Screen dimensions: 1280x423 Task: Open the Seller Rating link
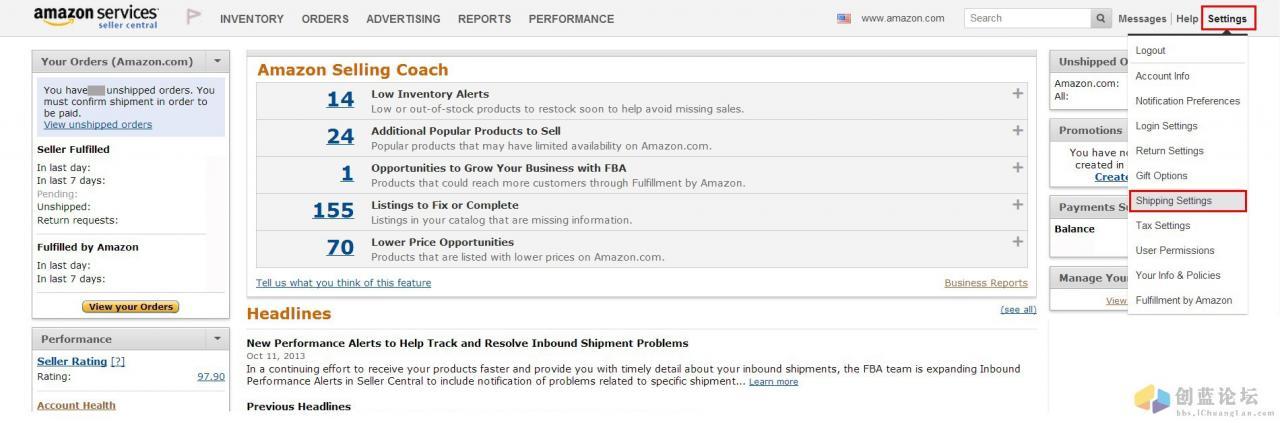click(72, 362)
